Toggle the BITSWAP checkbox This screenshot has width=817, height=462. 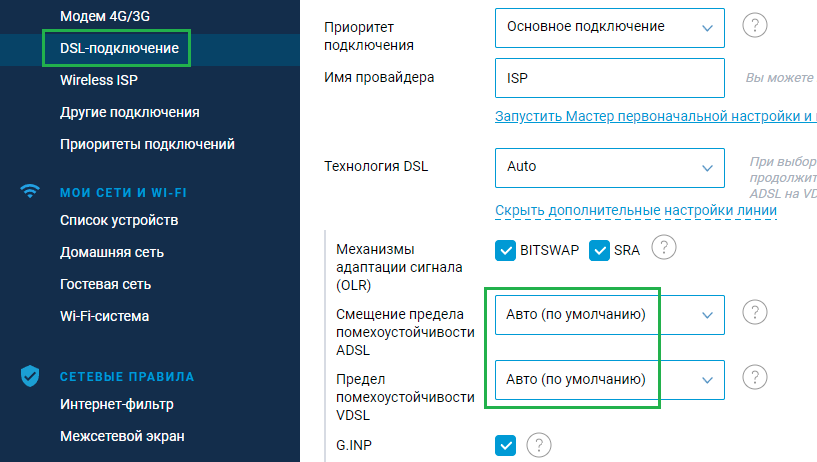tap(506, 250)
